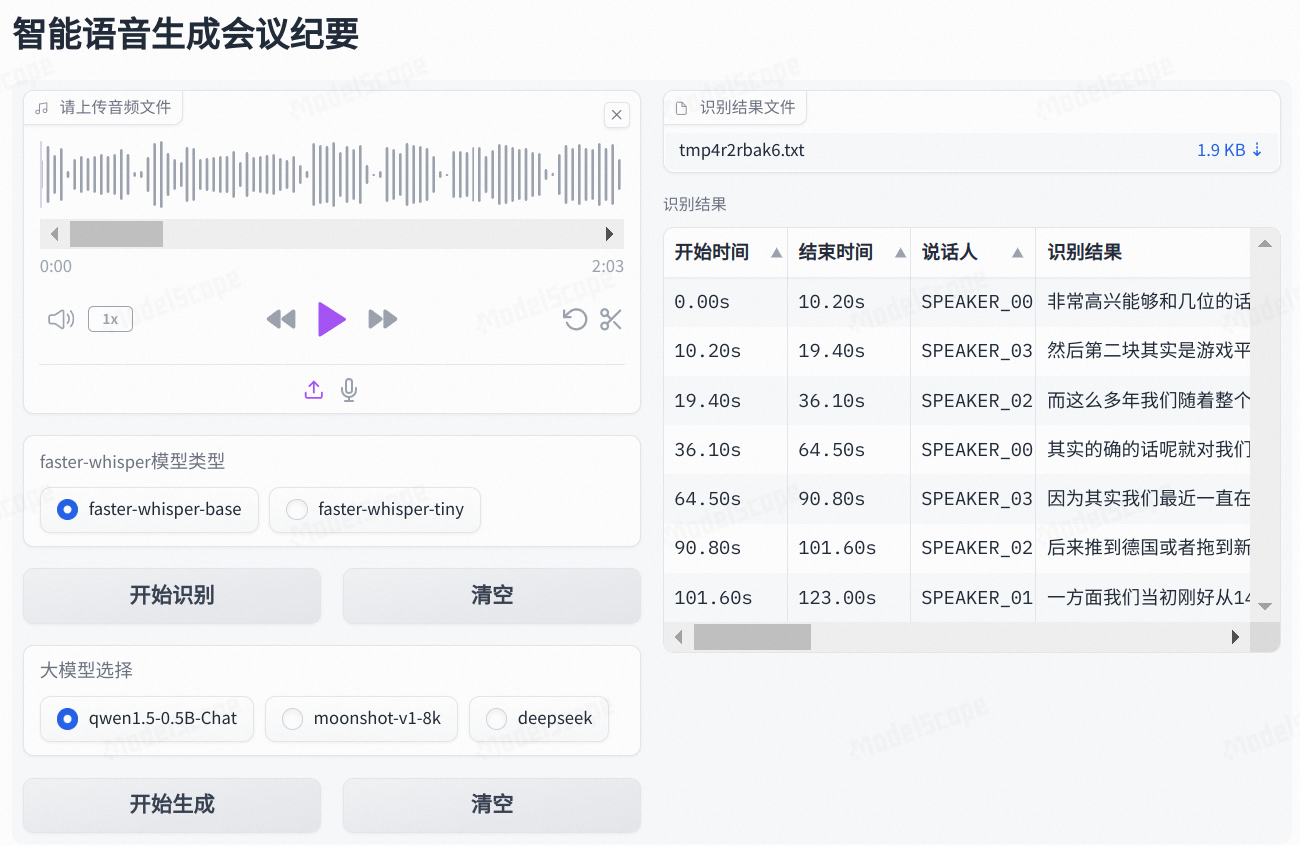Viewport: 1300px width, 846px height.
Task: Click the microphone record icon
Action: tap(349, 390)
